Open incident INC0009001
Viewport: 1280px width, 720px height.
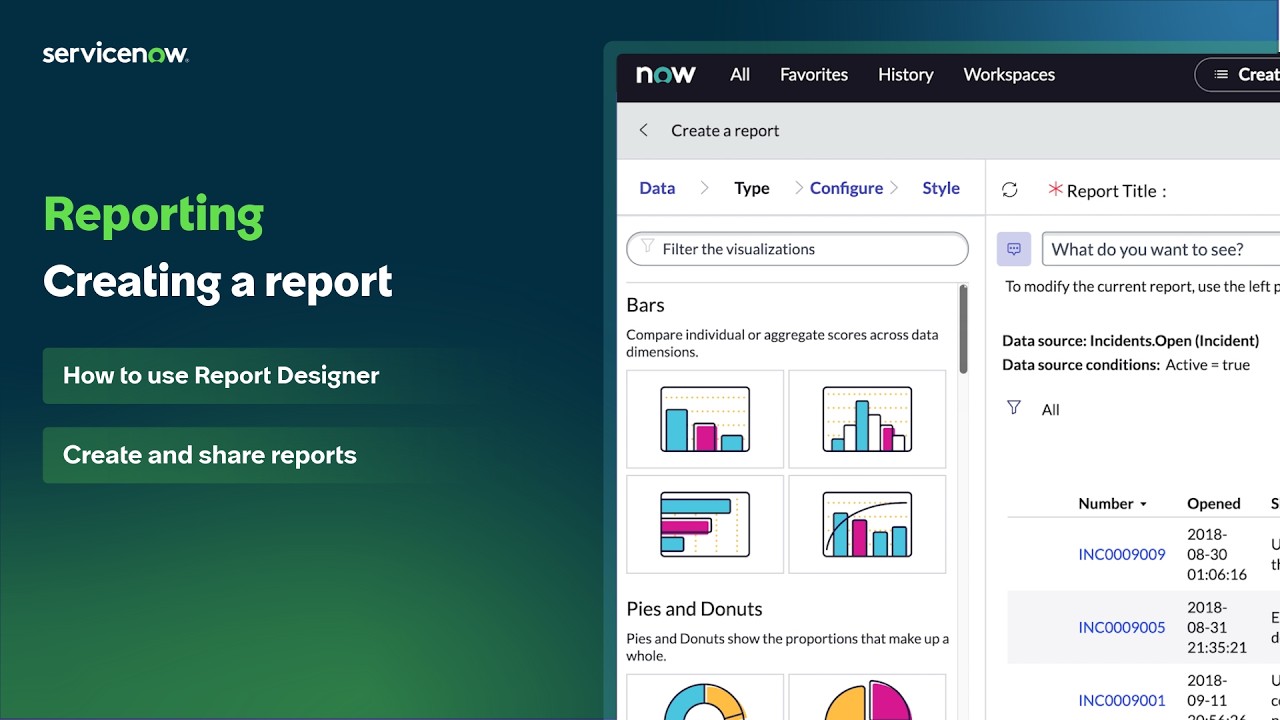[x=1122, y=700]
